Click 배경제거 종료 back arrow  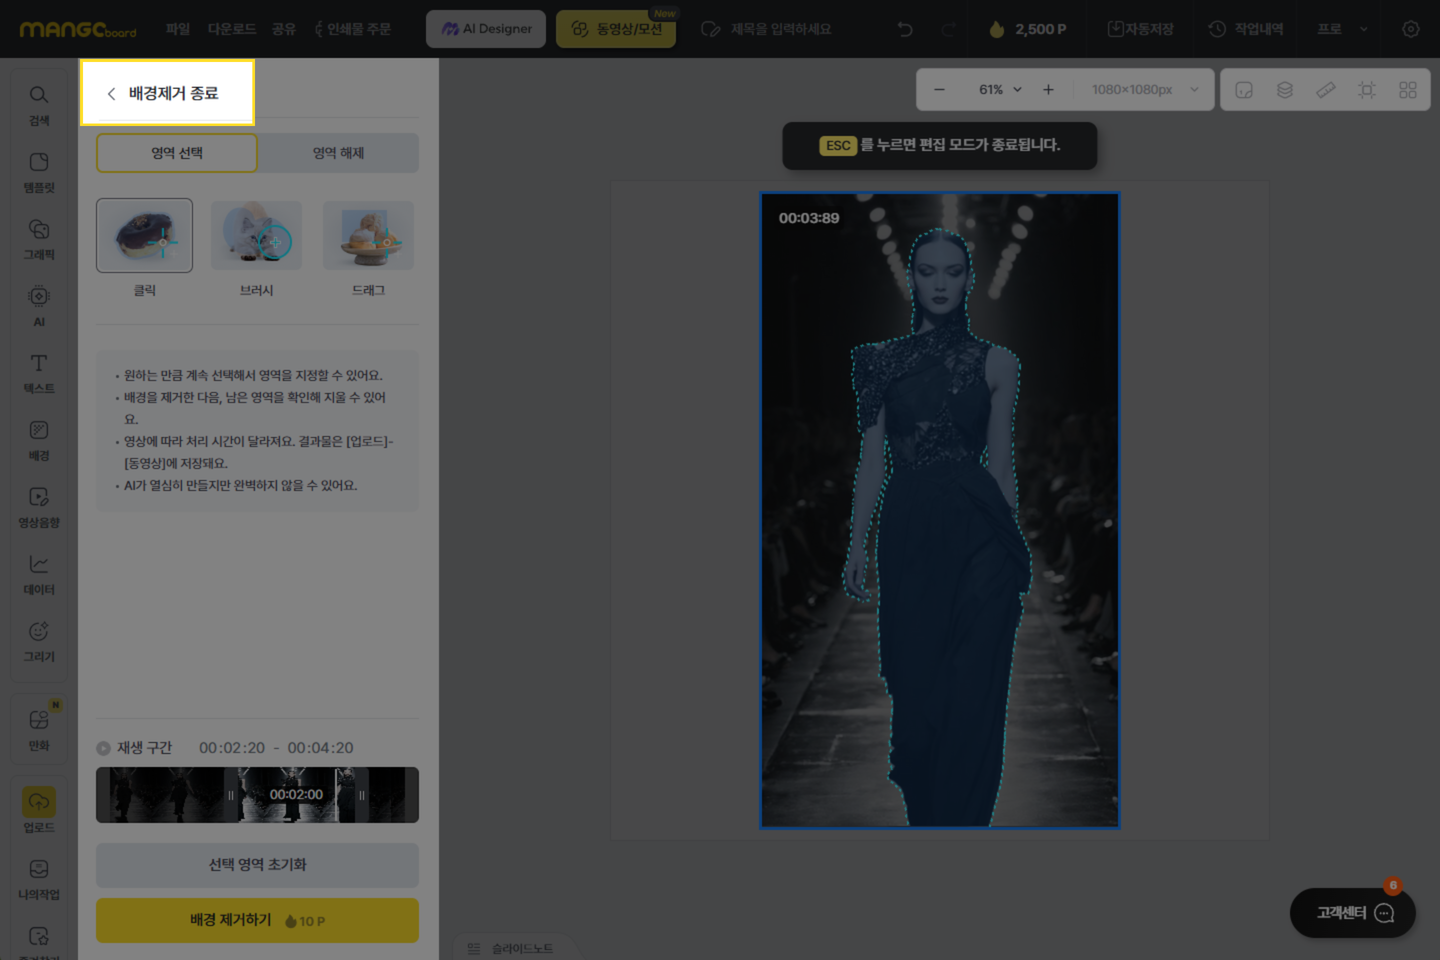coord(111,93)
